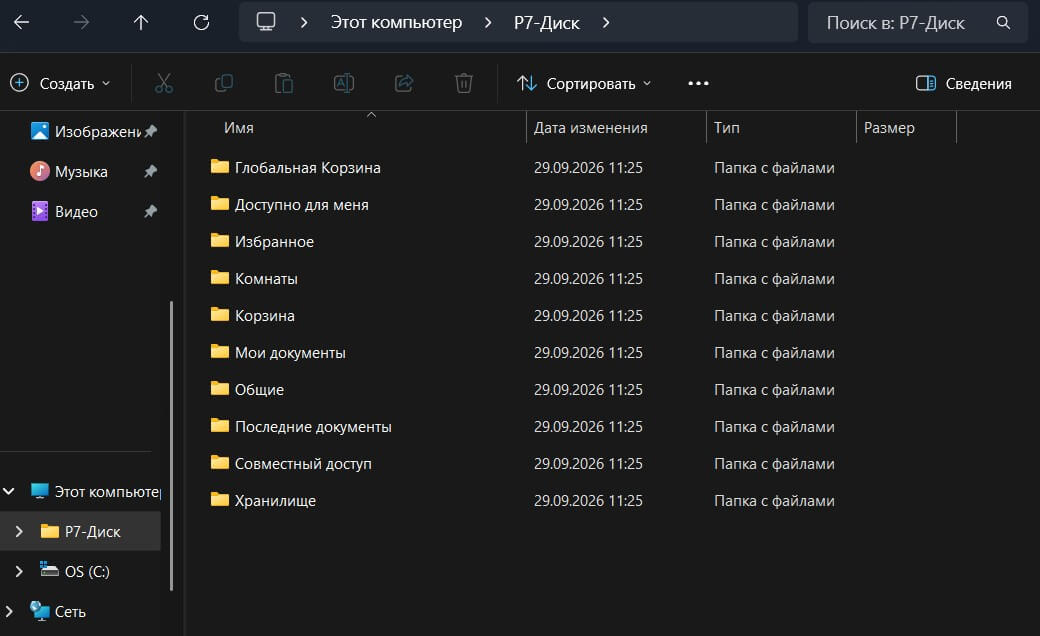Click the Хранилище folder icon
Screen dimensions: 1040x636
(x=220, y=499)
